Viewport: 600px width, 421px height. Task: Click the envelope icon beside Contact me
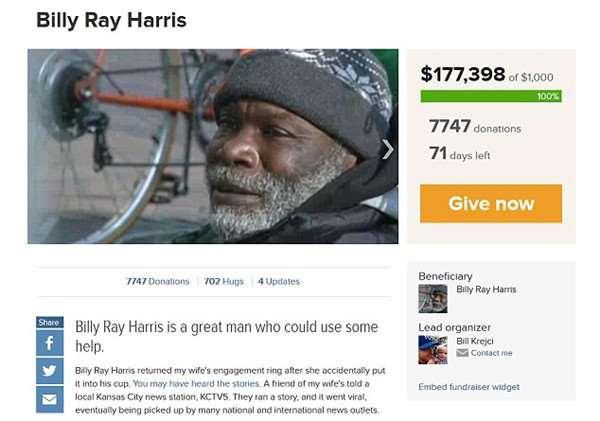click(x=462, y=353)
